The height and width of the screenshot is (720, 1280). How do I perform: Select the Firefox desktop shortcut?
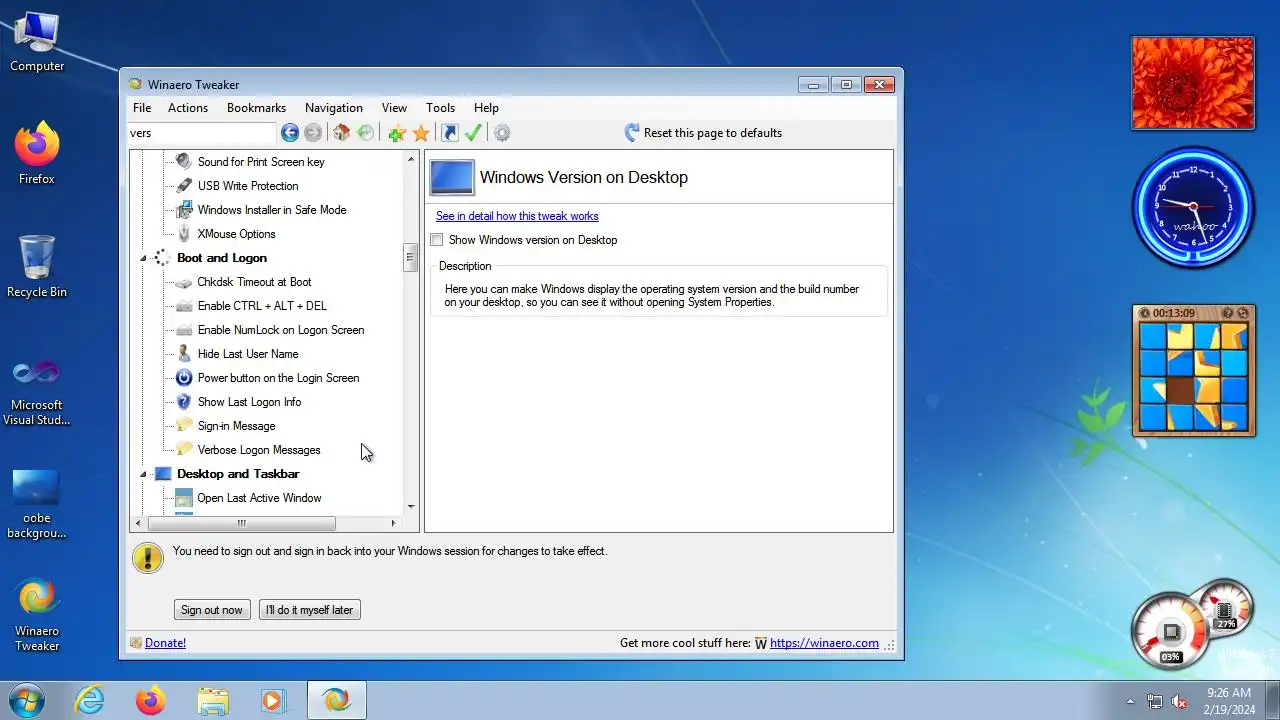pos(37,153)
